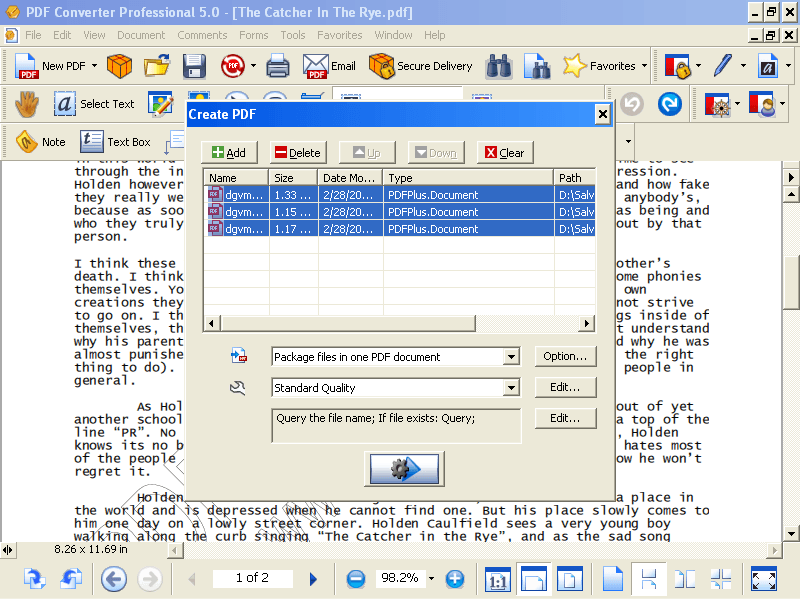The width and height of the screenshot is (800, 600).
Task: Click the red PDF convert icon
Action: pos(233,66)
